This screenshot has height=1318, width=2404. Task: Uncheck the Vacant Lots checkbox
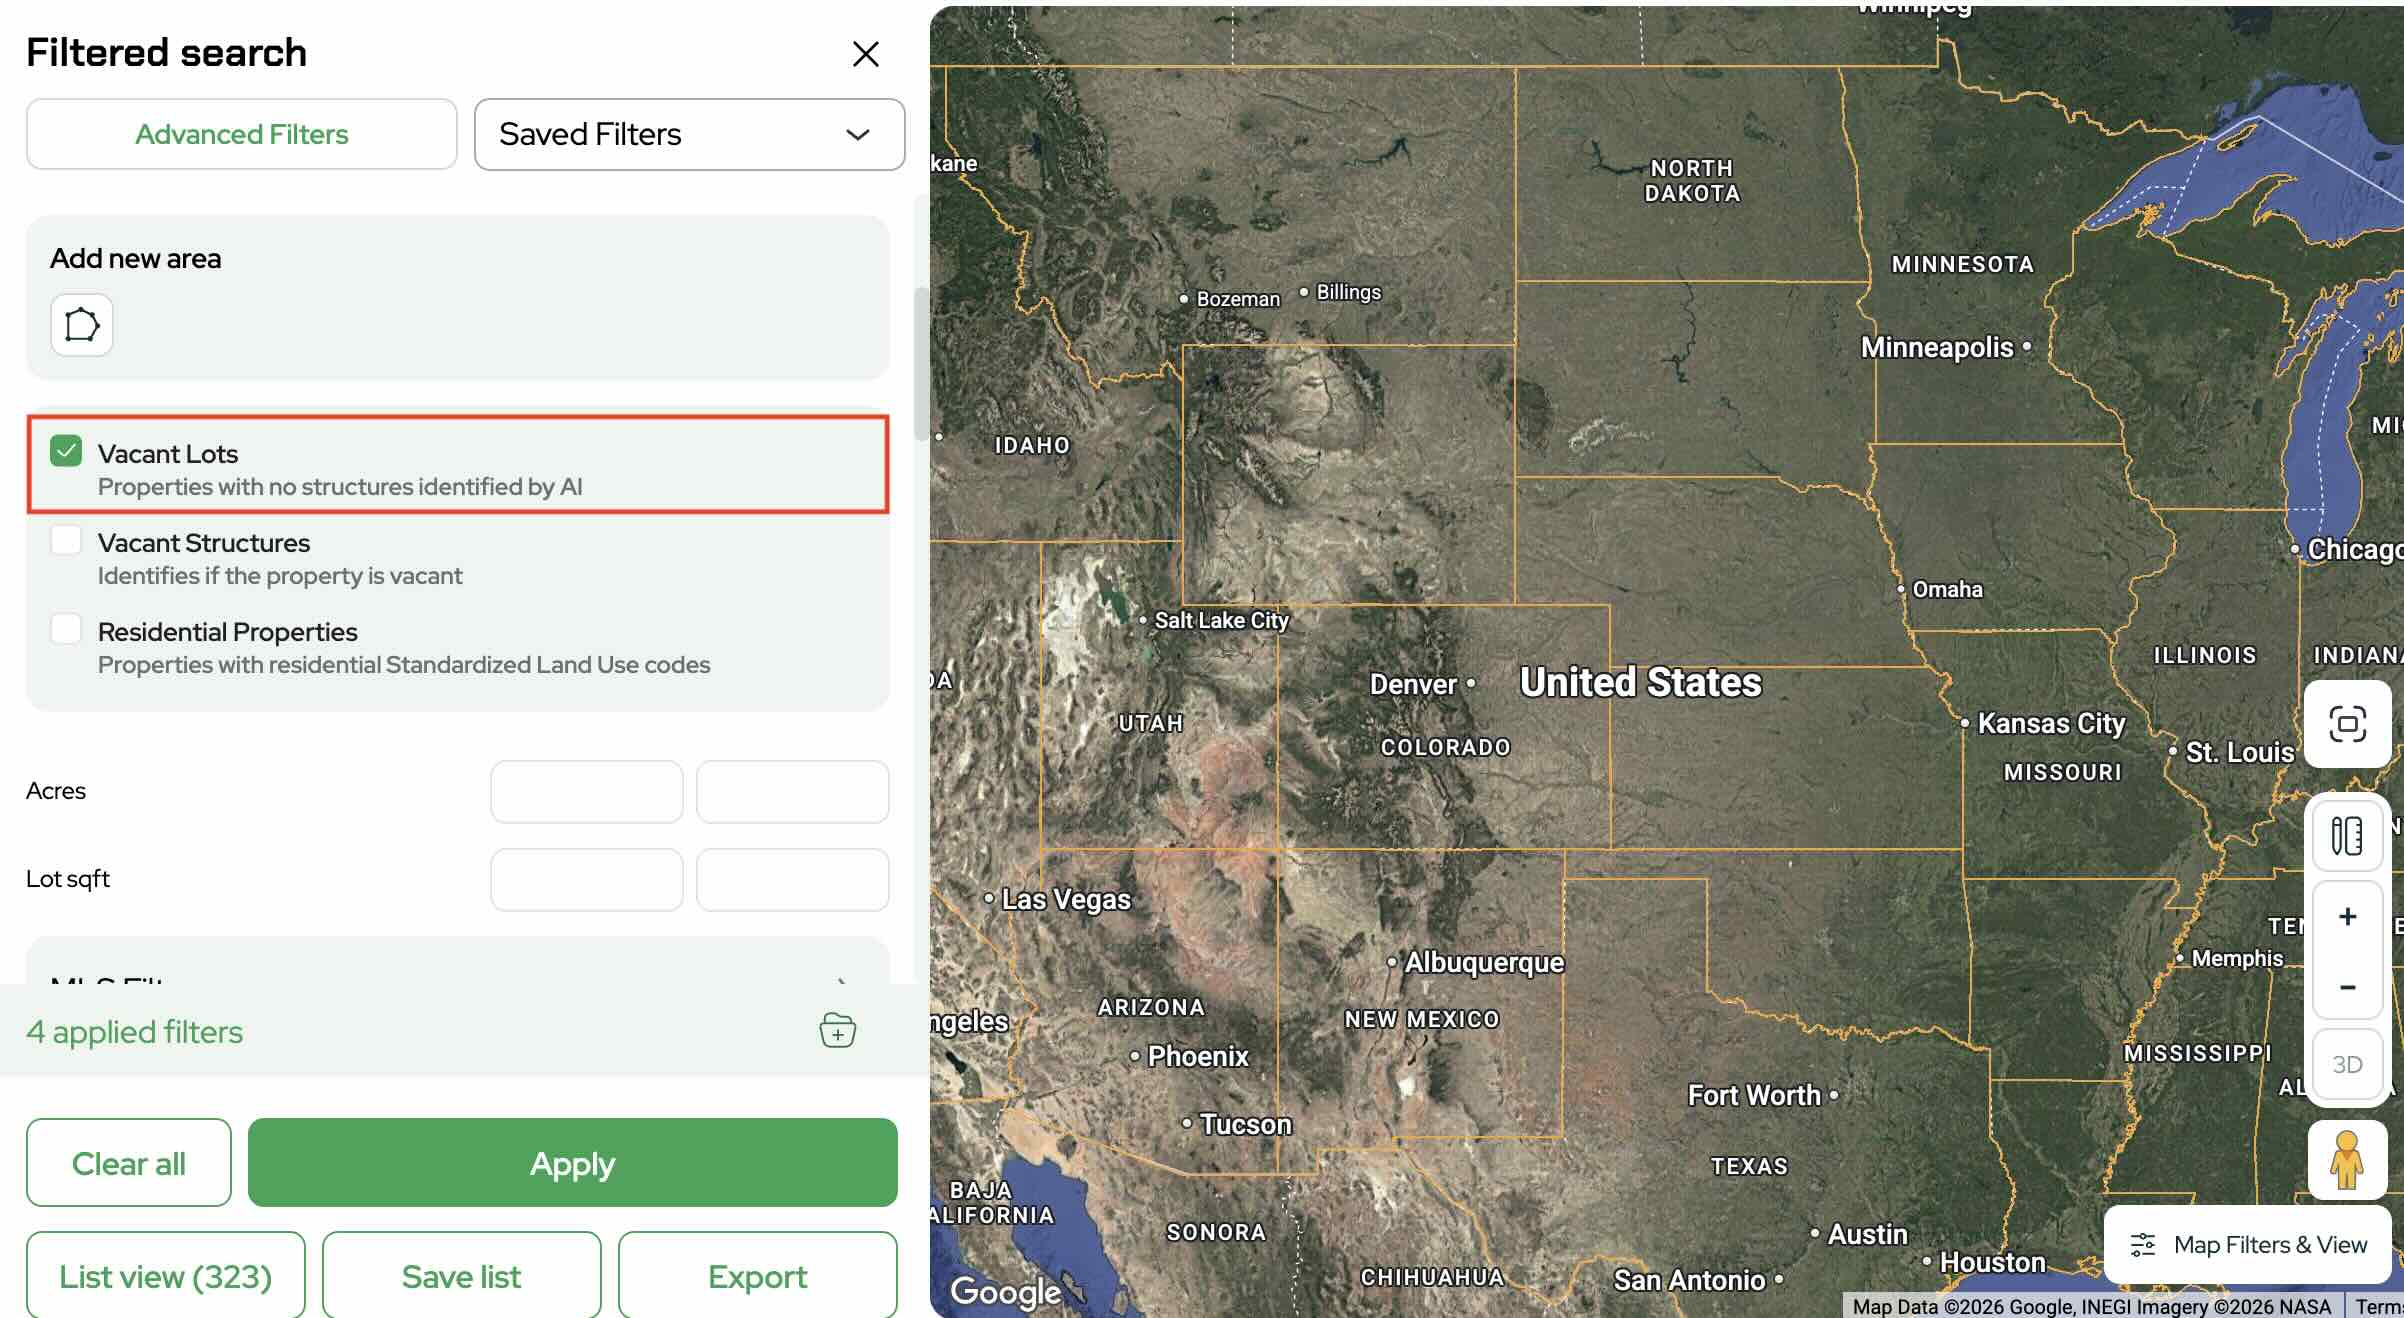tap(66, 452)
